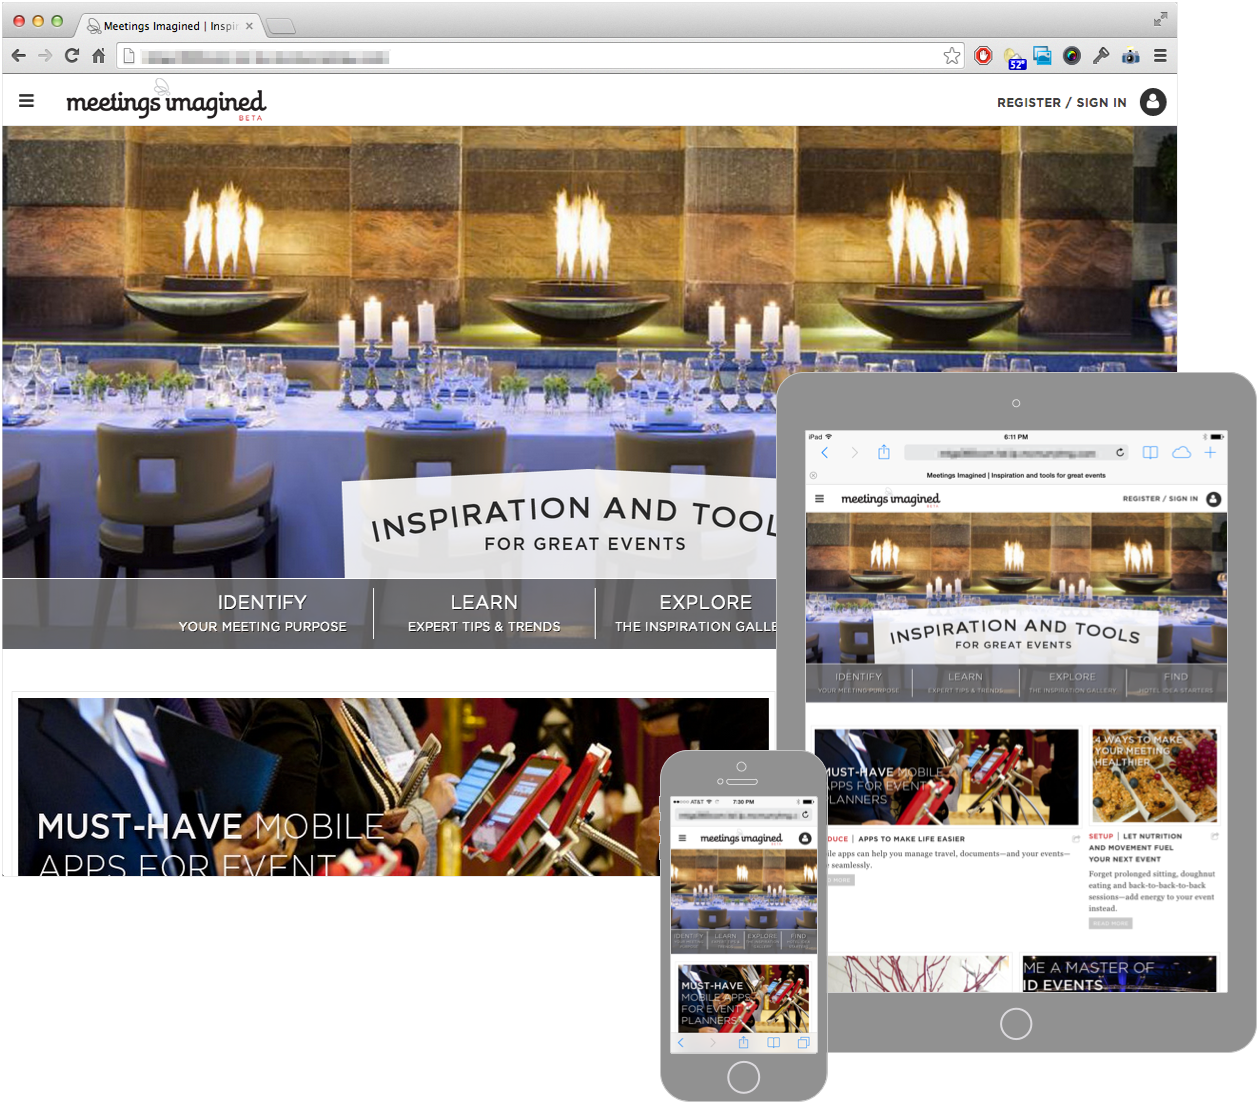Image resolution: width=1259 pixels, height=1103 pixels.
Task: Click the desktop browser address bar
Action: click(540, 56)
